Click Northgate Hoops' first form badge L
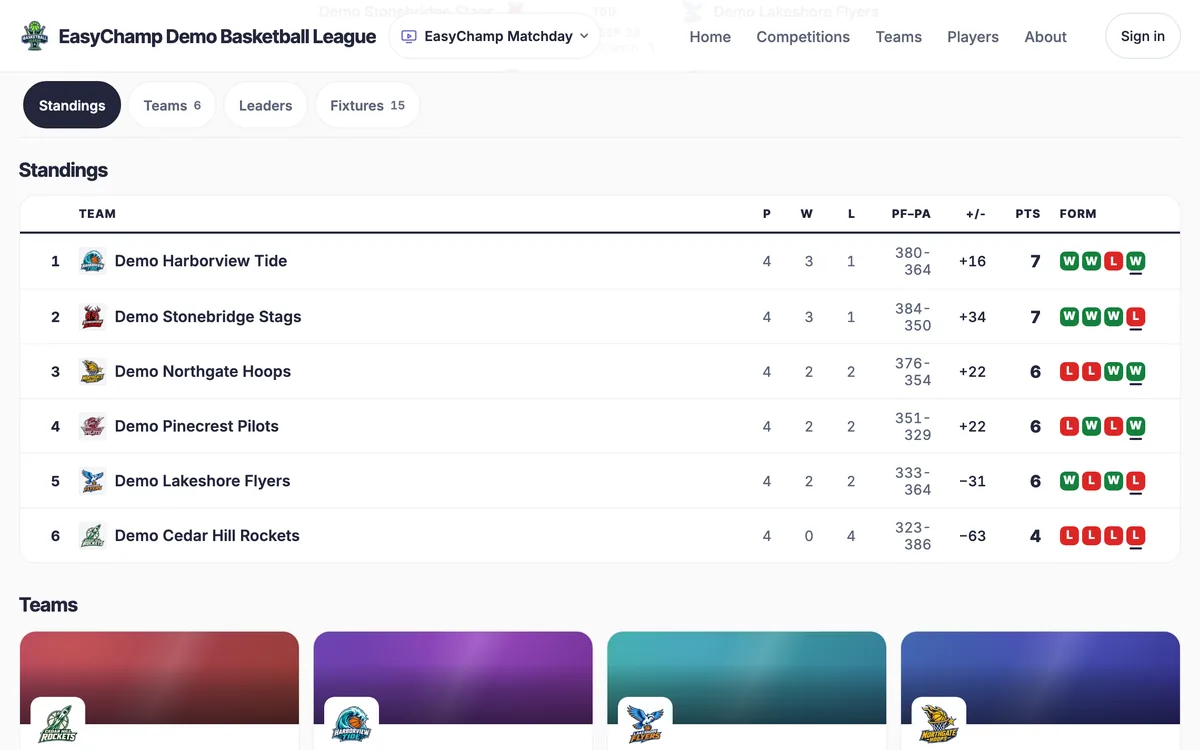Image resolution: width=1200 pixels, height=750 pixels. tap(1069, 371)
